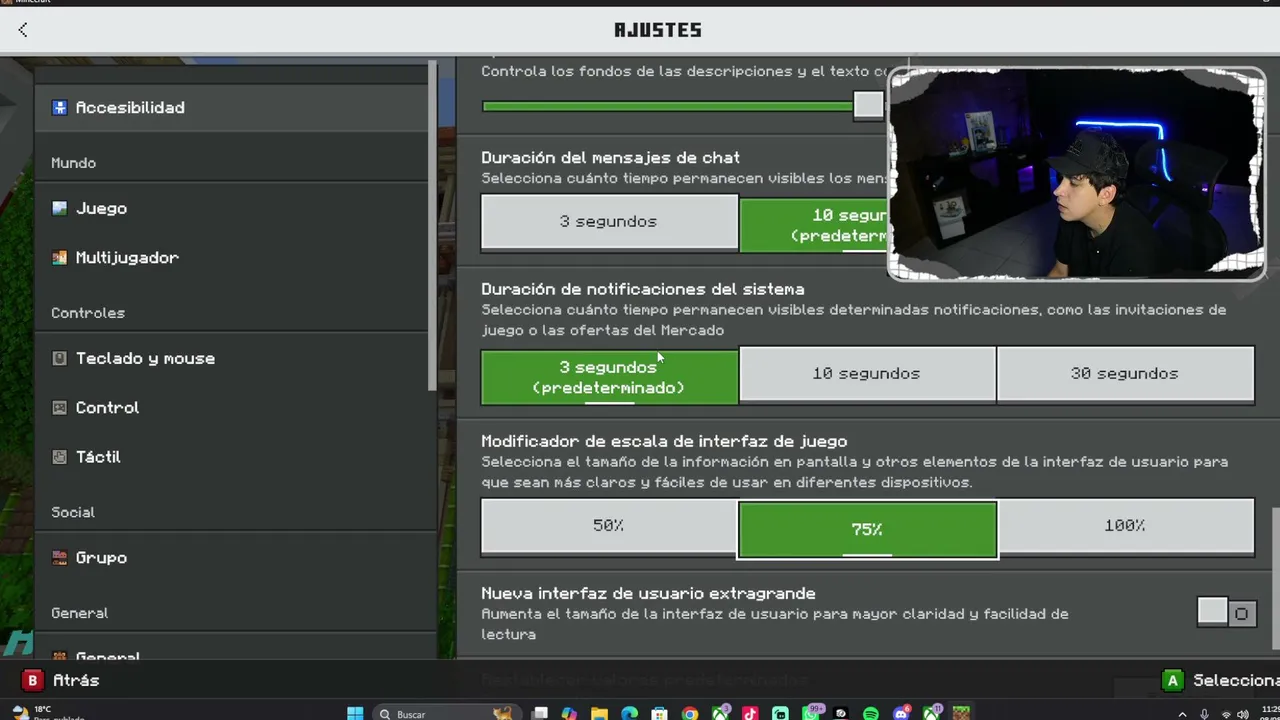Set interface scale modifier to 100%
The image size is (1280, 720).
tap(1125, 526)
